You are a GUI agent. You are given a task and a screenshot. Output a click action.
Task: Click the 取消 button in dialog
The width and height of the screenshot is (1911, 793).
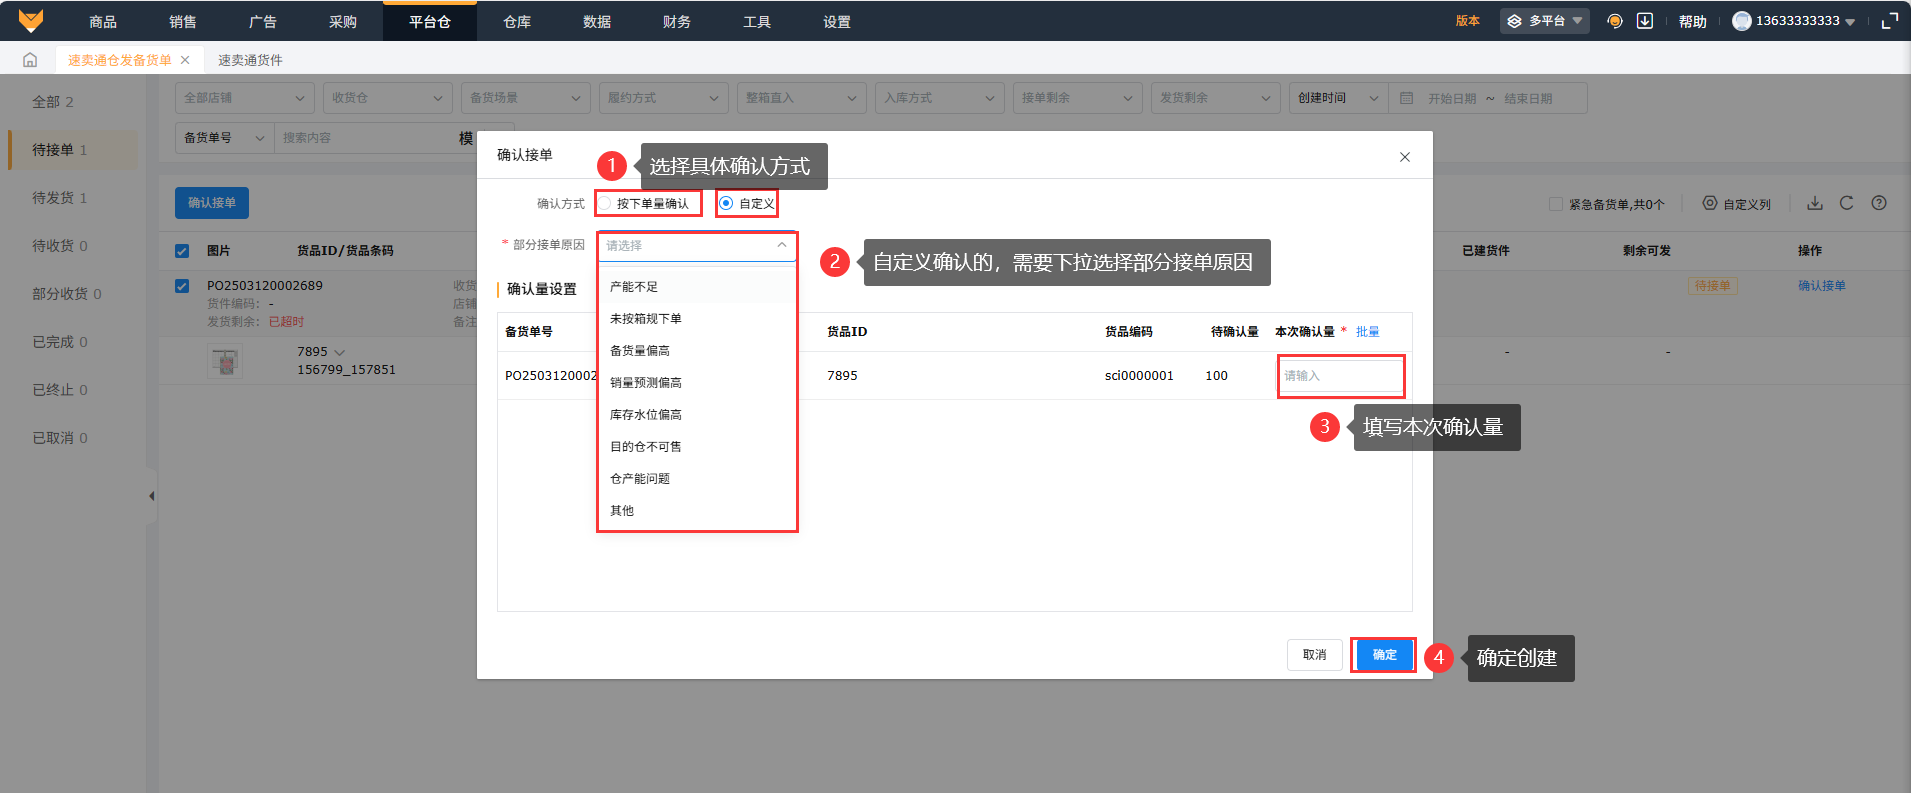click(1314, 655)
